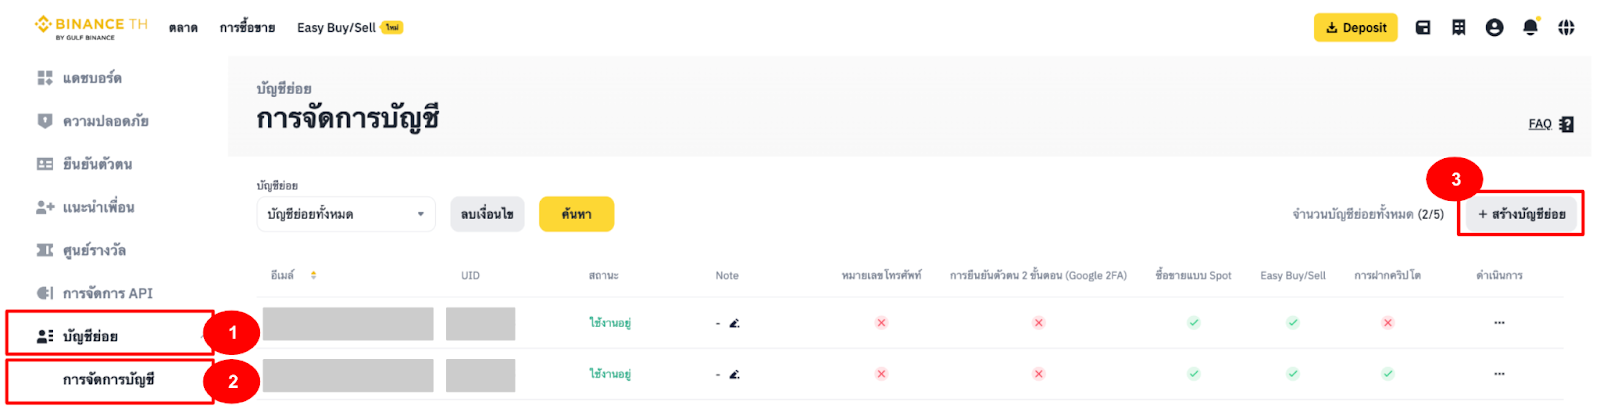Click the yellow Deposit button
This screenshot has height=420, width=1600.
coord(1355,28)
